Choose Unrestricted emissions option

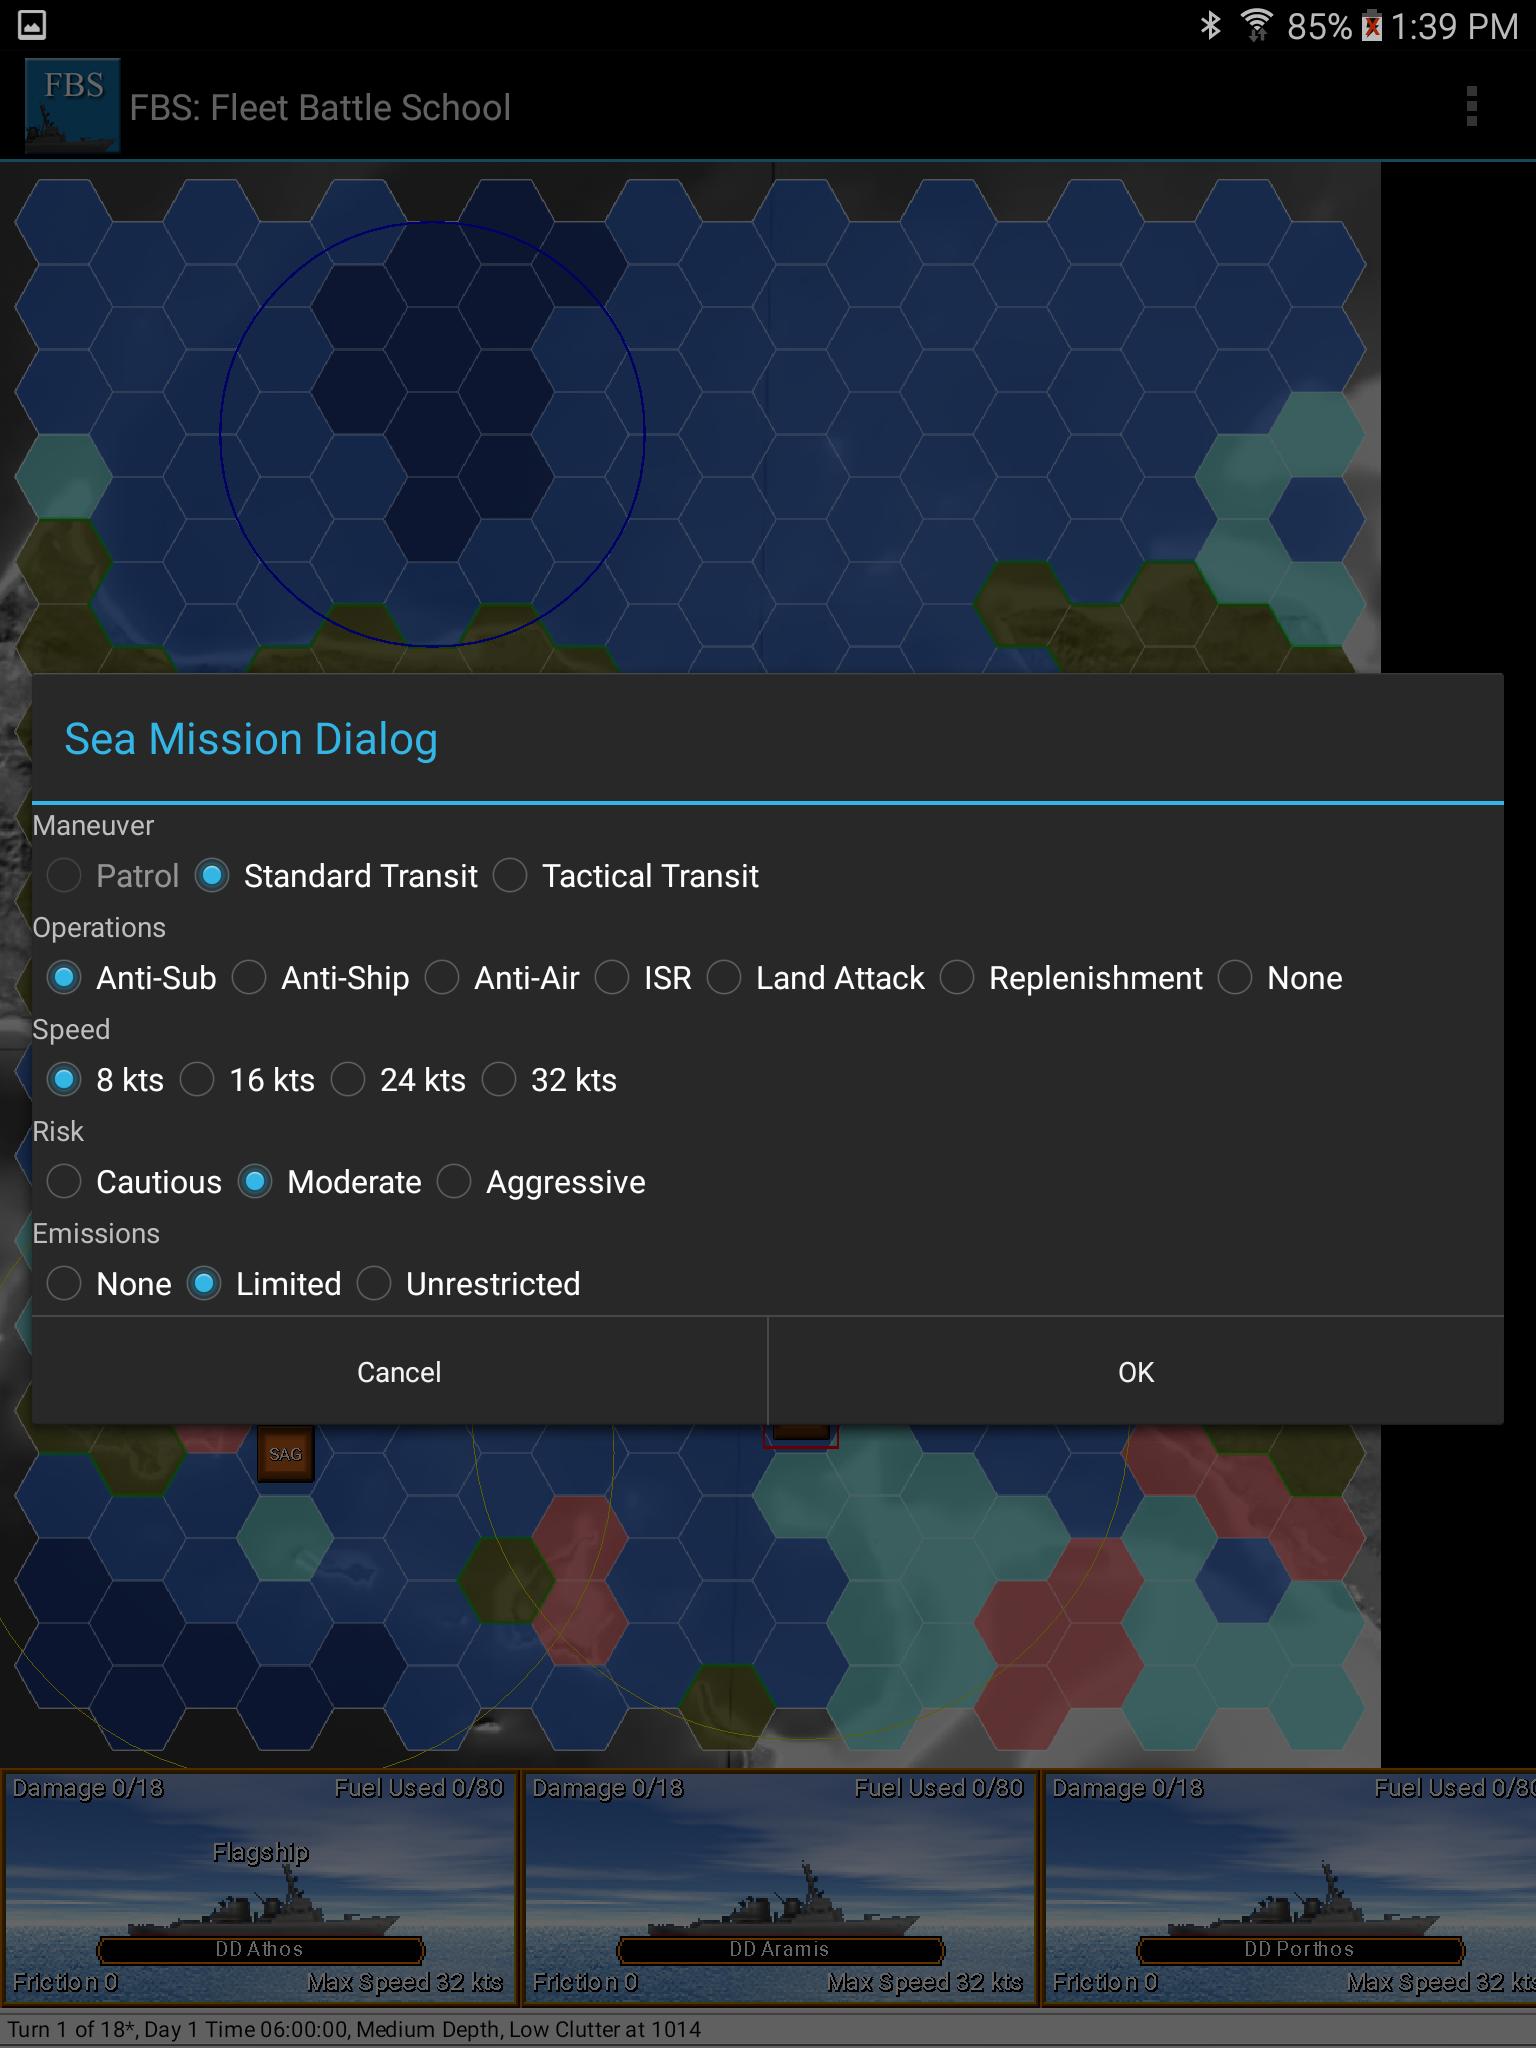[x=374, y=1284]
